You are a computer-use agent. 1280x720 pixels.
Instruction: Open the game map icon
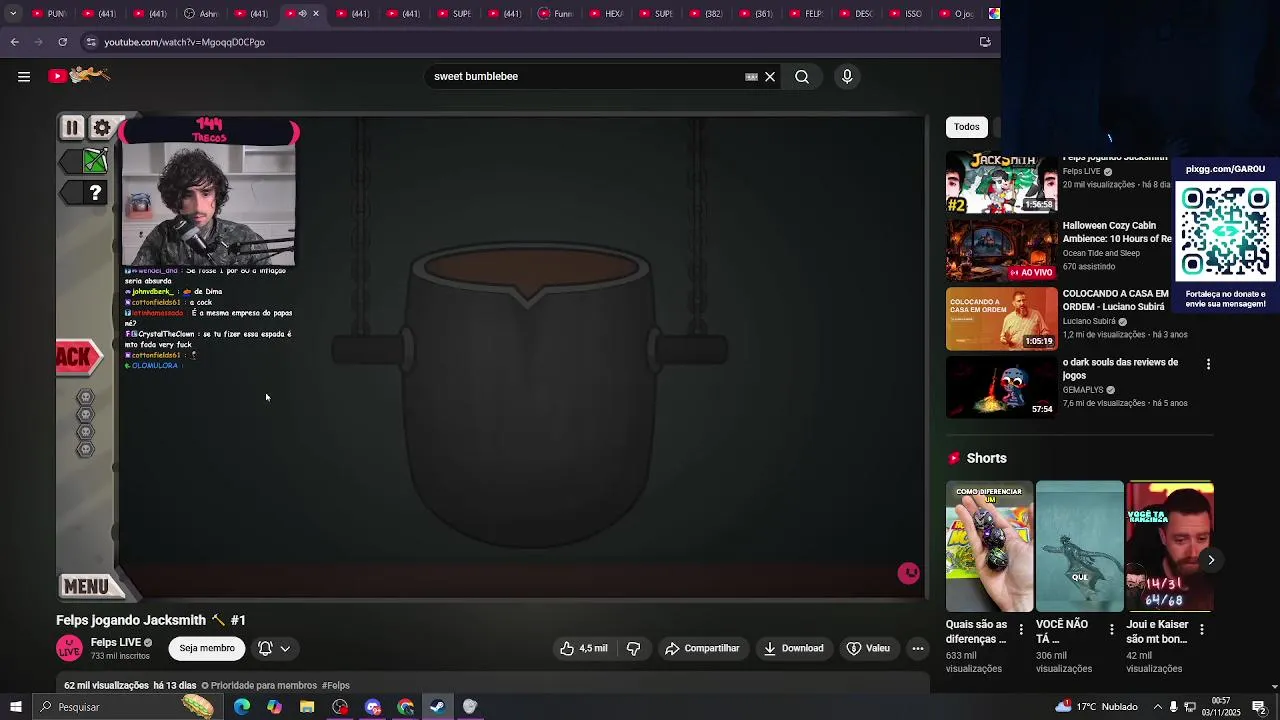pos(95,160)
